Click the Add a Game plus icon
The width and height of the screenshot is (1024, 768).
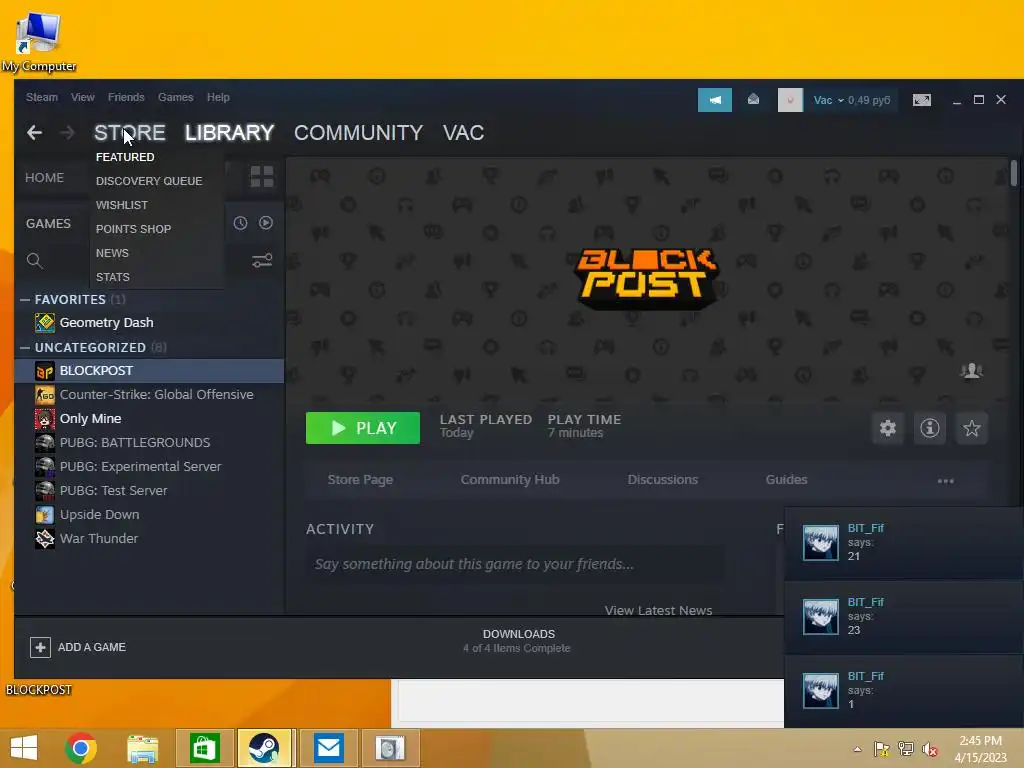click(40, 647)
